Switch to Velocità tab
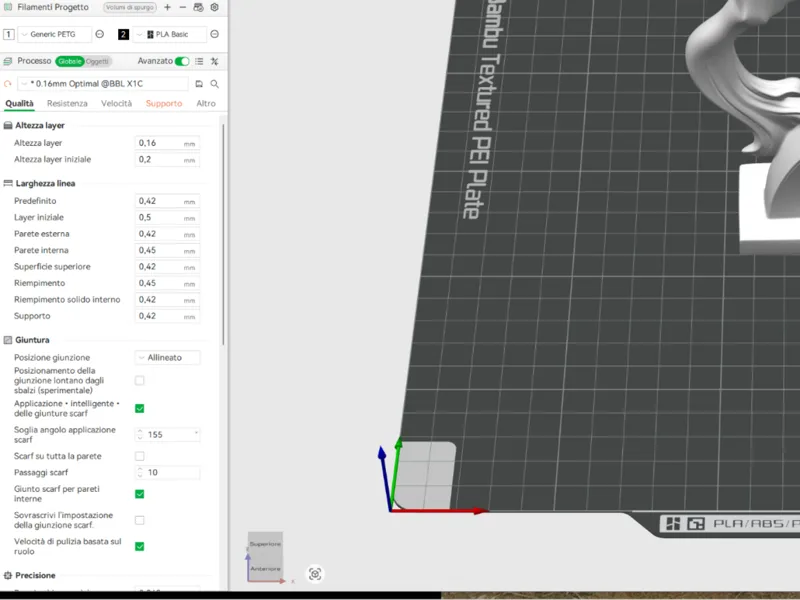 pos(116,103)
